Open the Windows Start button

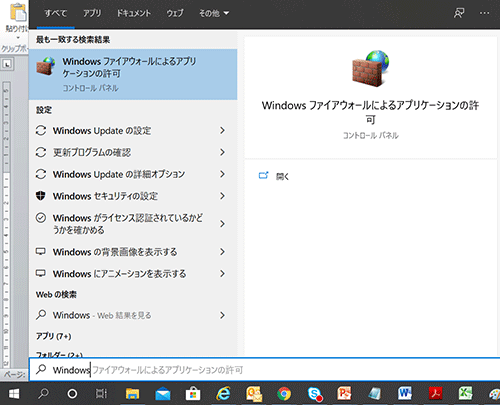(14, 394)
